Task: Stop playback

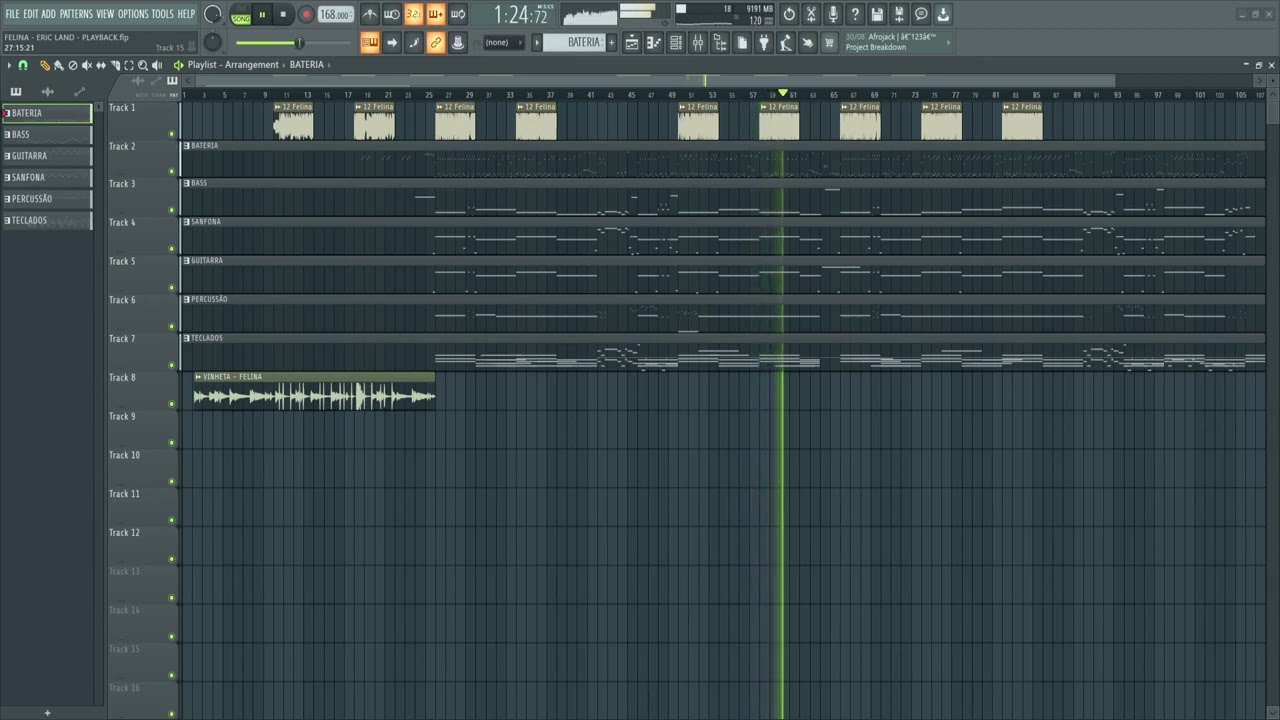Action: coord(283,14)
